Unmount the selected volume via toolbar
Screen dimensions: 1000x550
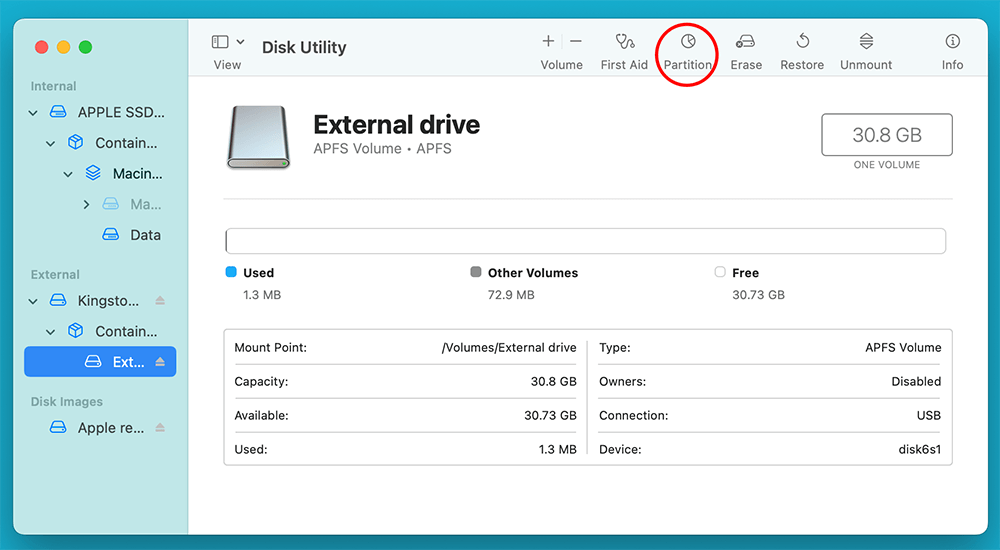(866, 43)
